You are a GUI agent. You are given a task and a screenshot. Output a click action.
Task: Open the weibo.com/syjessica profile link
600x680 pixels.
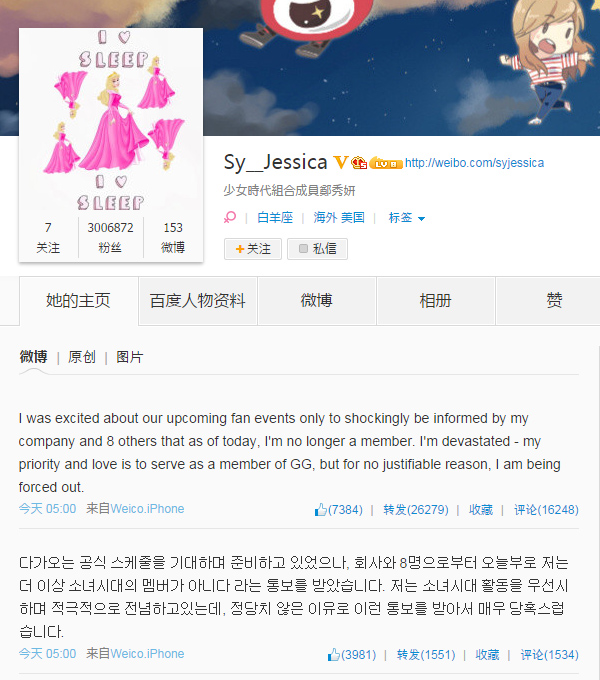(x=474, y=163)
